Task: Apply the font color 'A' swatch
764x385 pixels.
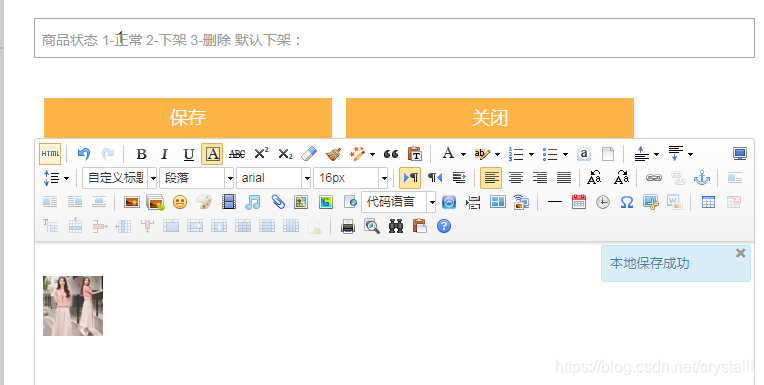Action: (448, 154)
